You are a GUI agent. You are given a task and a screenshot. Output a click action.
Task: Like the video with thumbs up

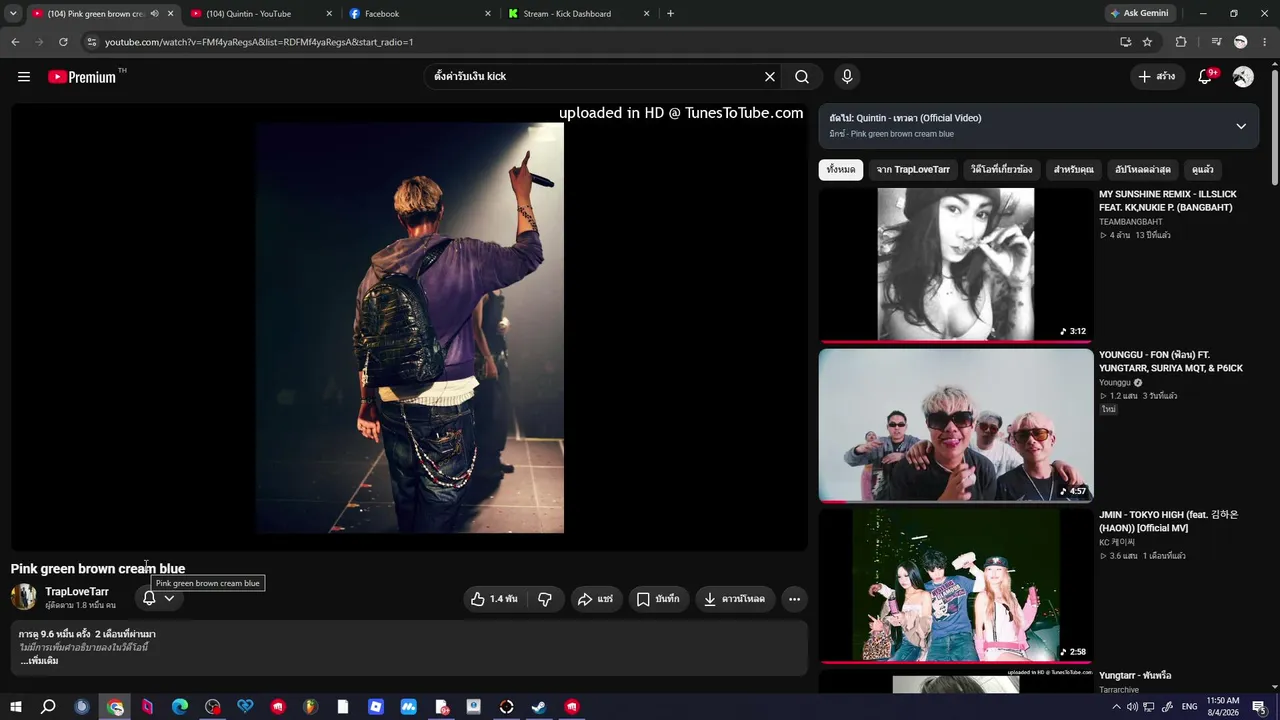pyautogui.click(x=495, y=599)
